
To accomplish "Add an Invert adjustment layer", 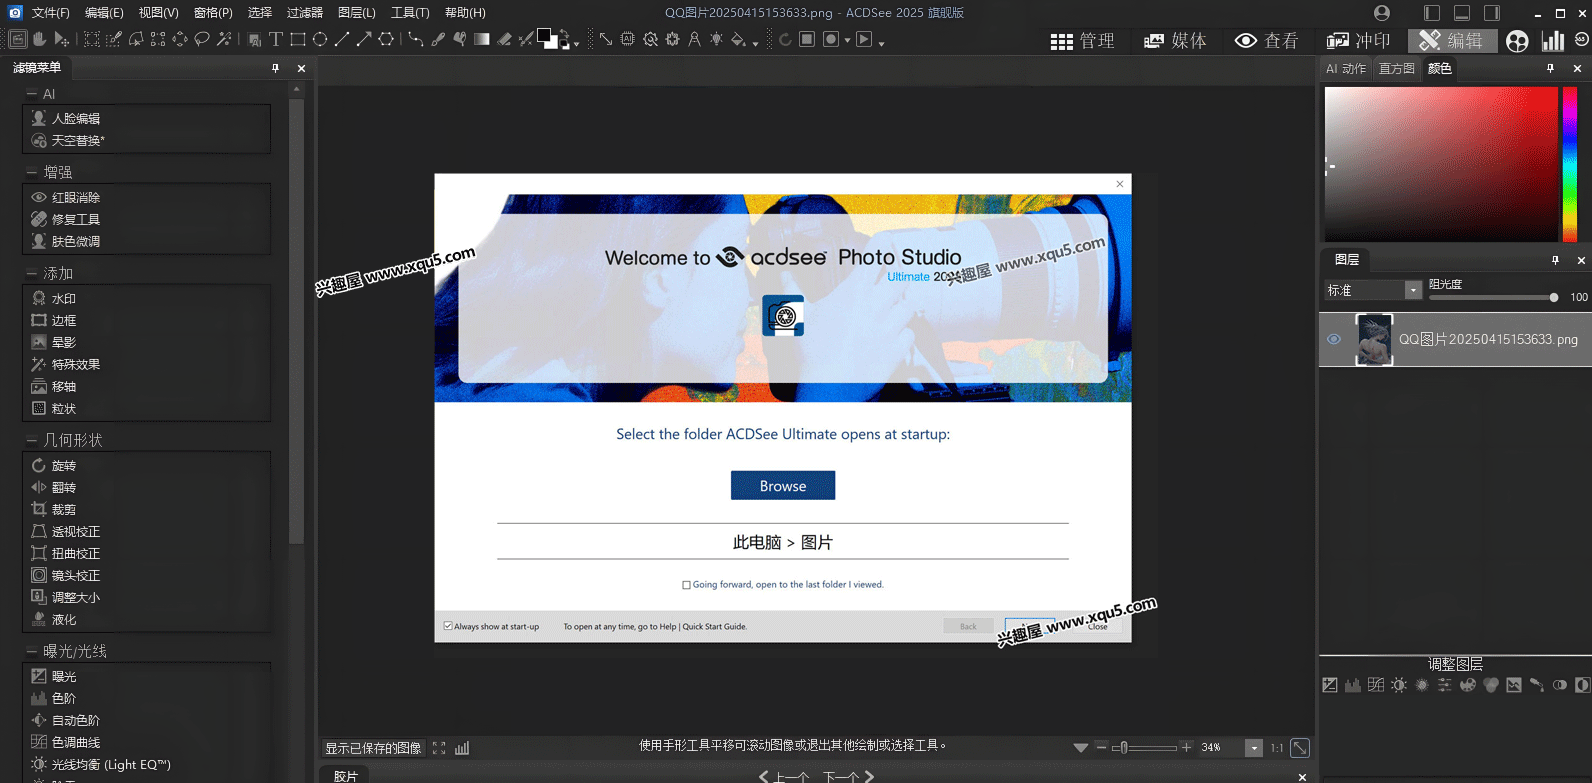I will point(1583,685).
